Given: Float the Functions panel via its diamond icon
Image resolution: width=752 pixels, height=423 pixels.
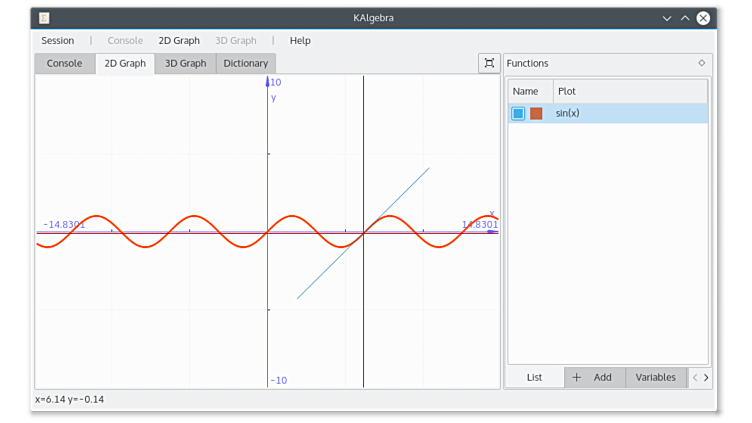Looking at the screenshot, I should [701, 63].
